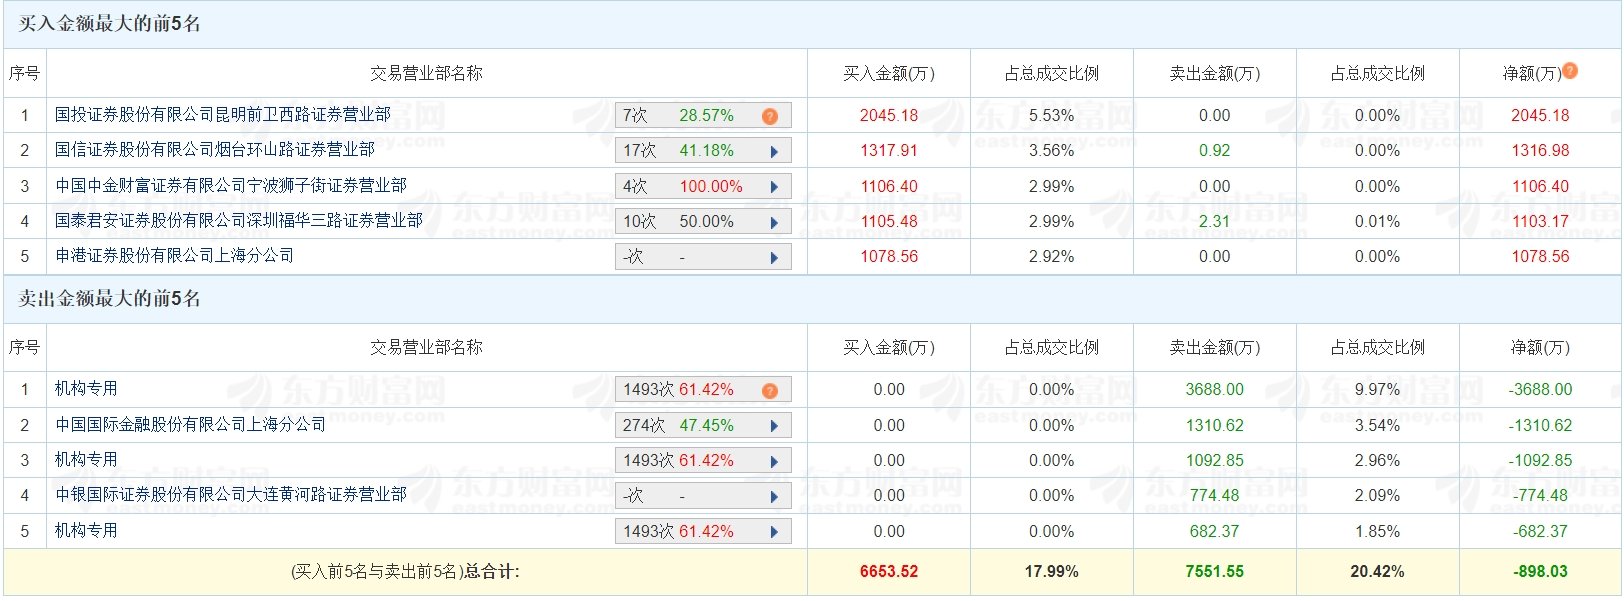Viewport: 1624px width, 601px height.
Task: Click total net amount -898.03
Action: coord(1540,572)
